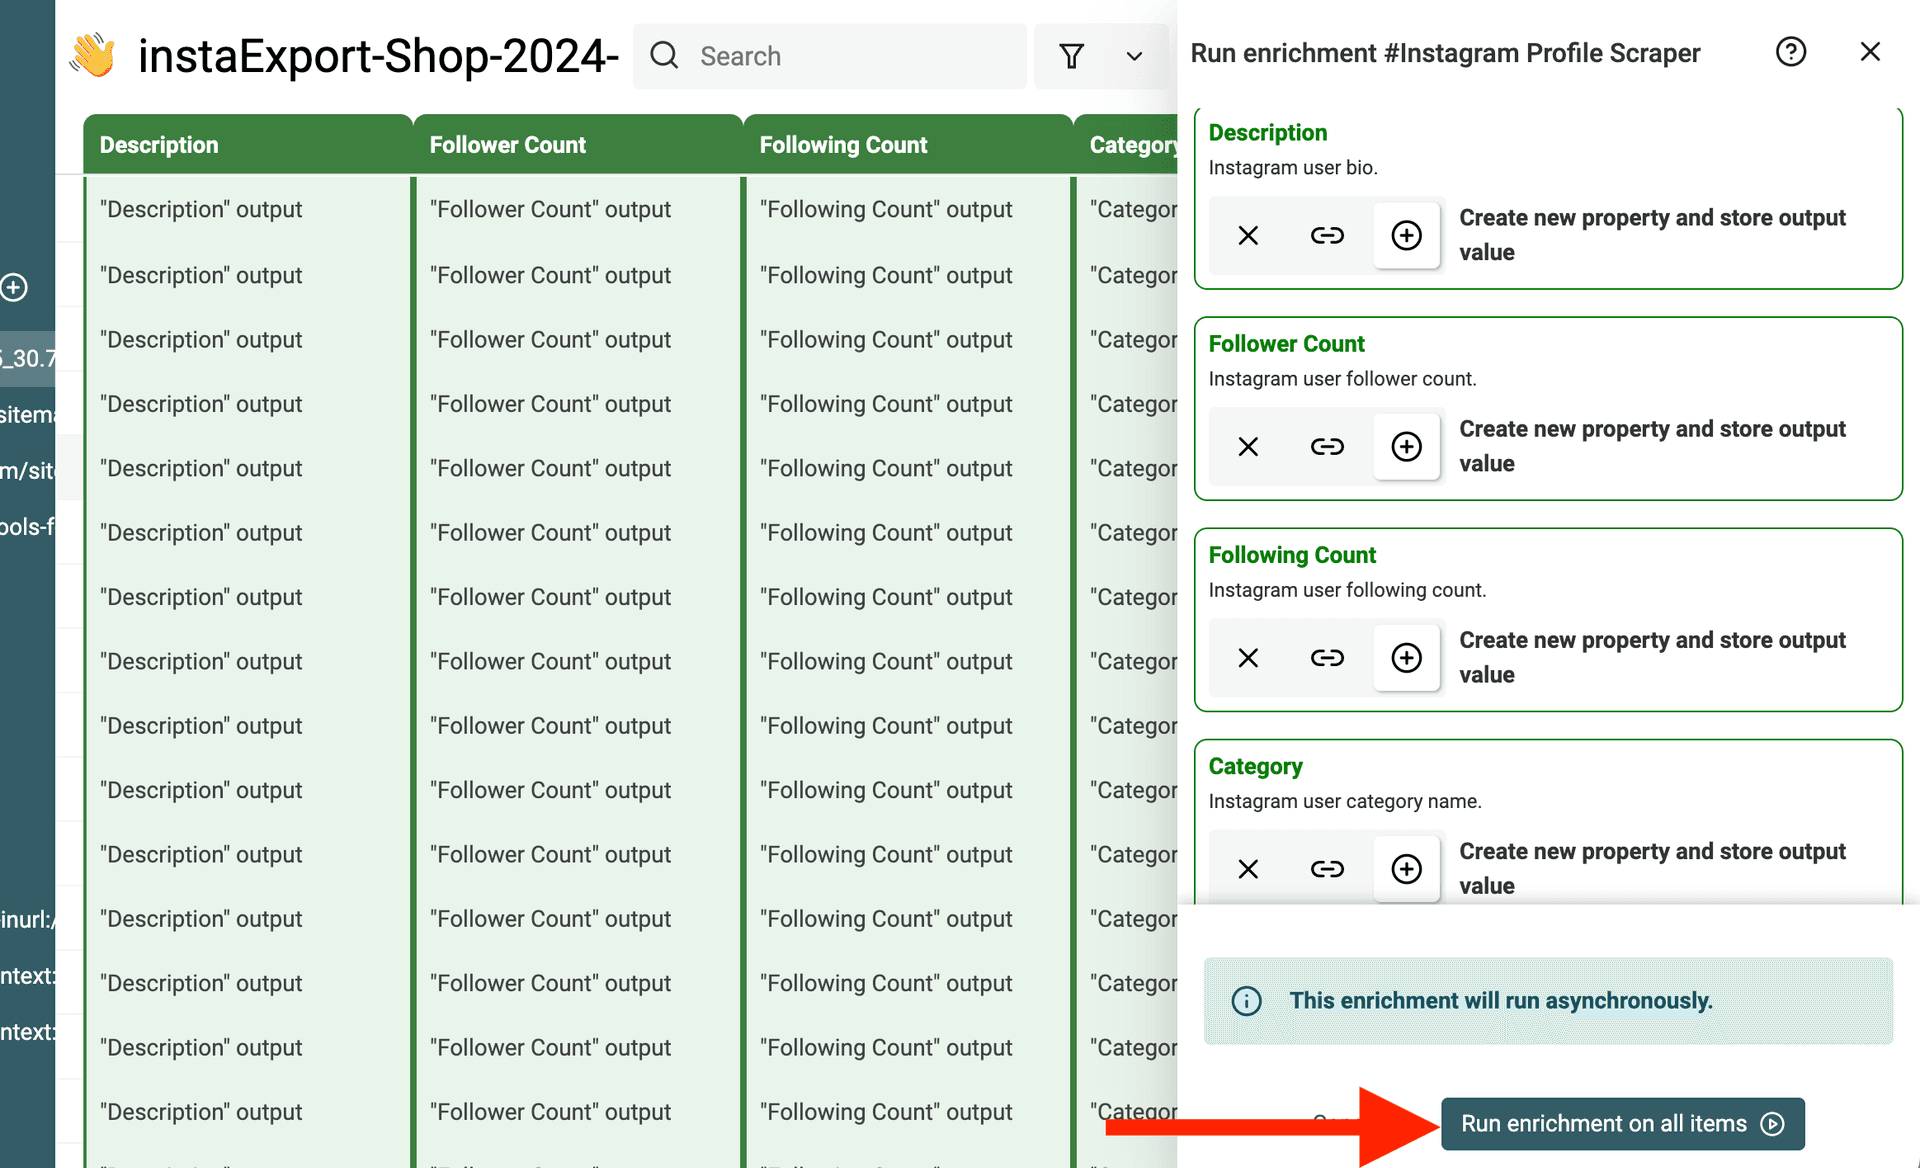Close the Run enrichment panel
Viewport: 1920px width, 1168px height.
(1869, 52)
